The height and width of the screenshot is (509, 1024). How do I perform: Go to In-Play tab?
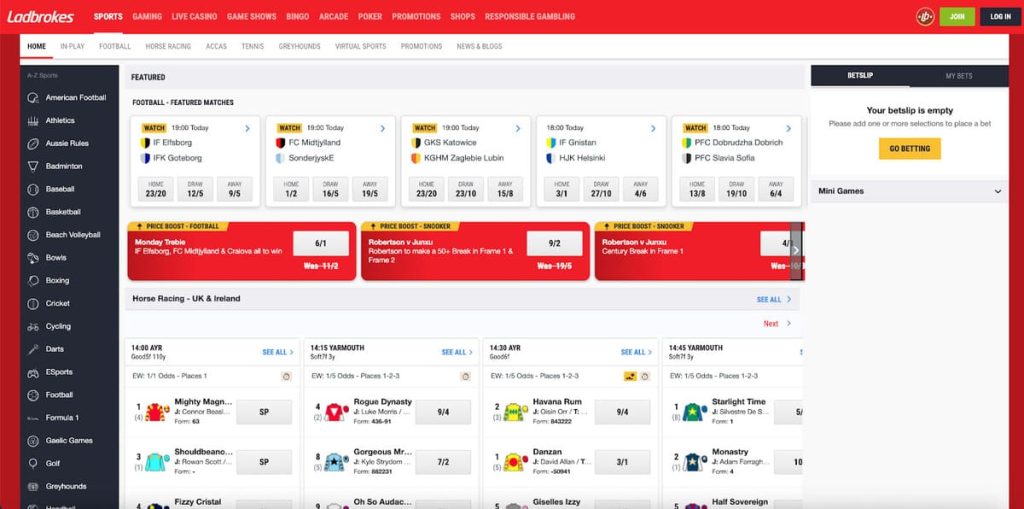72,46
